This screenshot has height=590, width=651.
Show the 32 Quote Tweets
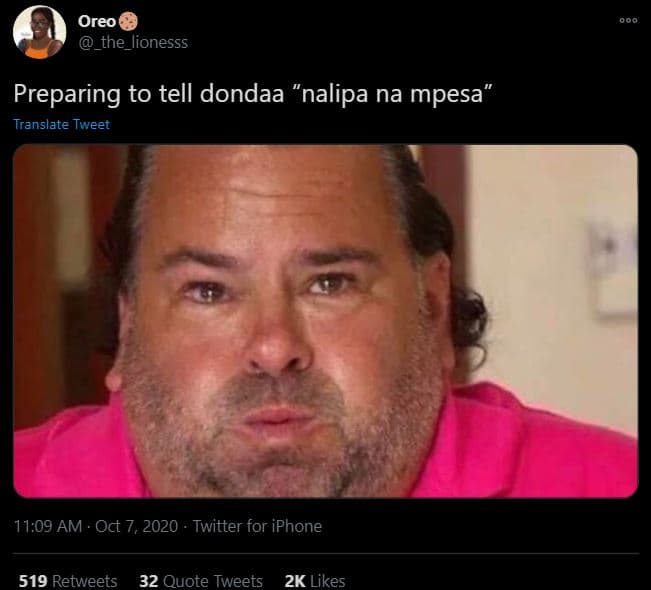point(201,581)
